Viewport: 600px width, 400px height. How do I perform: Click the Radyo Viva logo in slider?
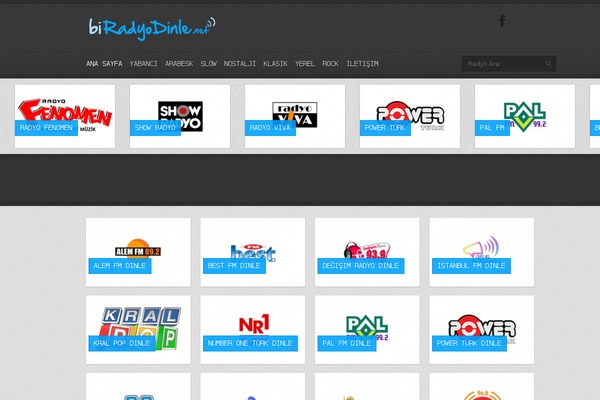295,114
